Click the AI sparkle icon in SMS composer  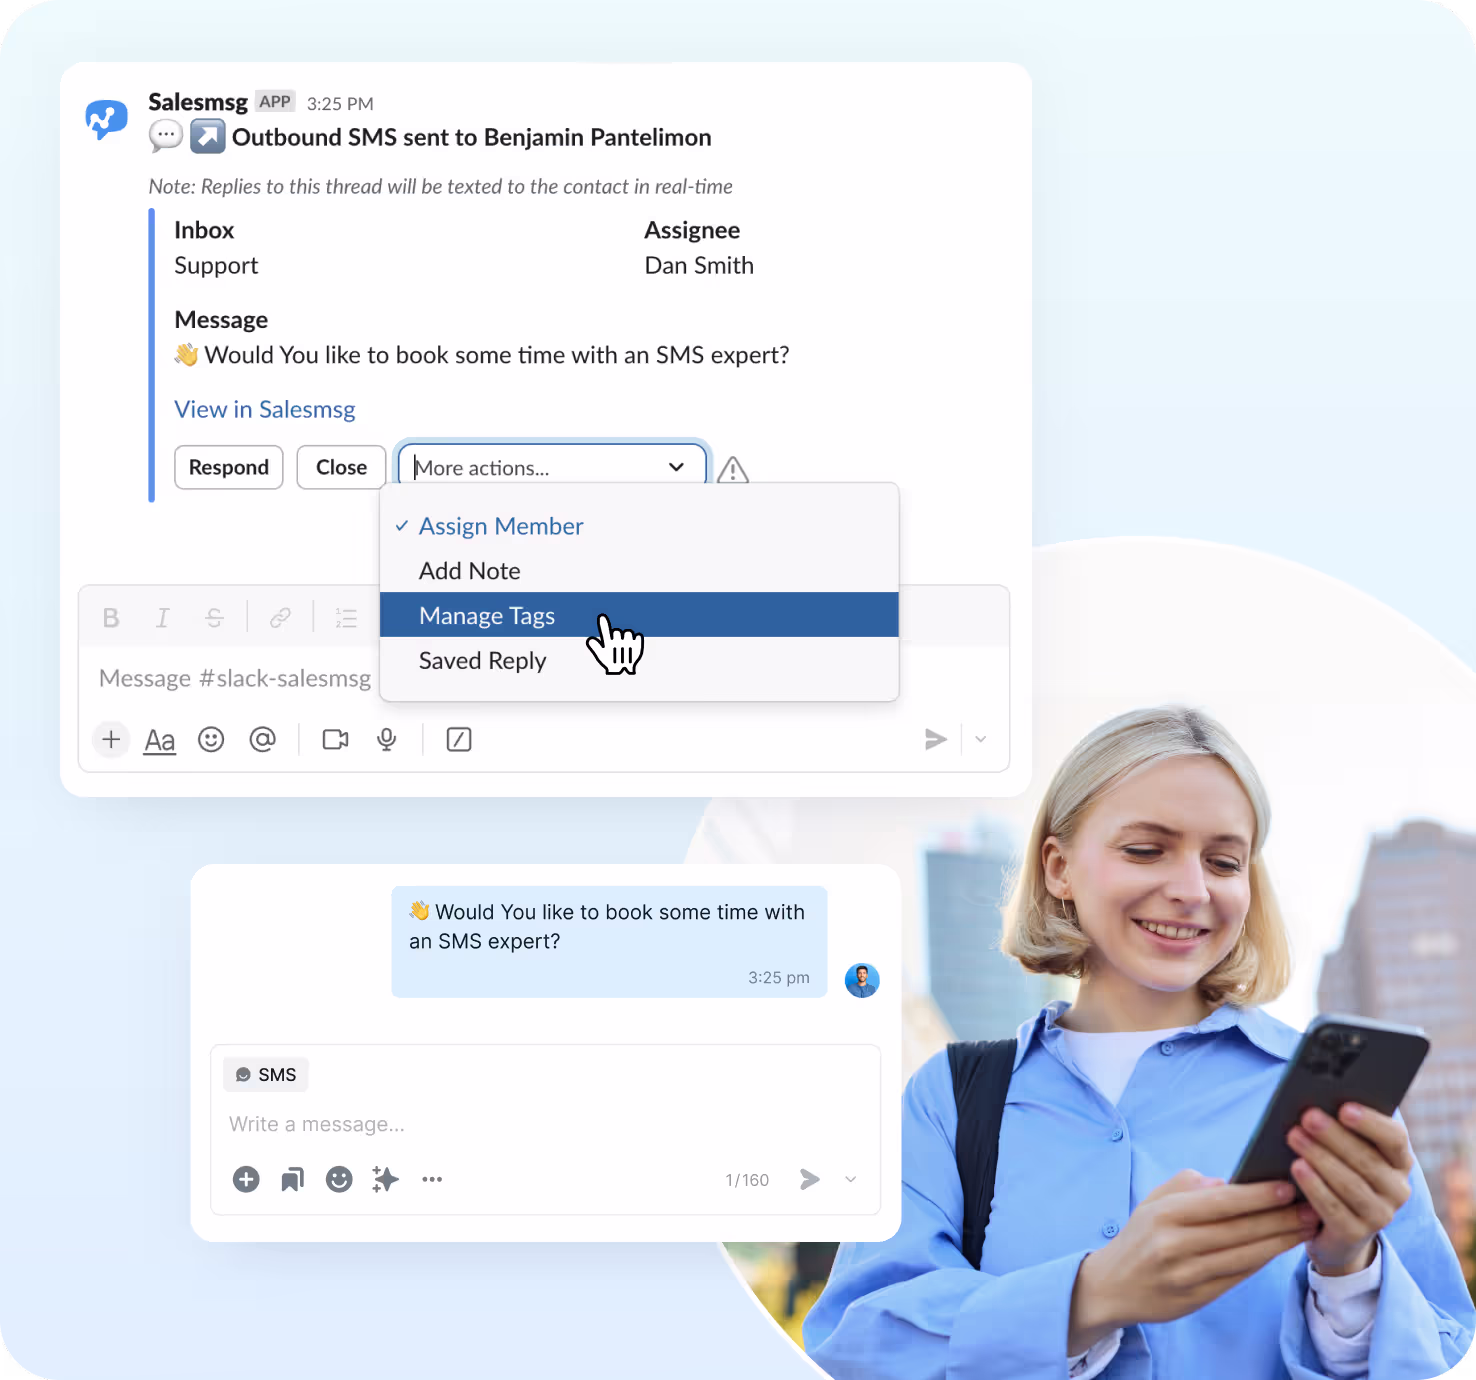pos(385,1180)
